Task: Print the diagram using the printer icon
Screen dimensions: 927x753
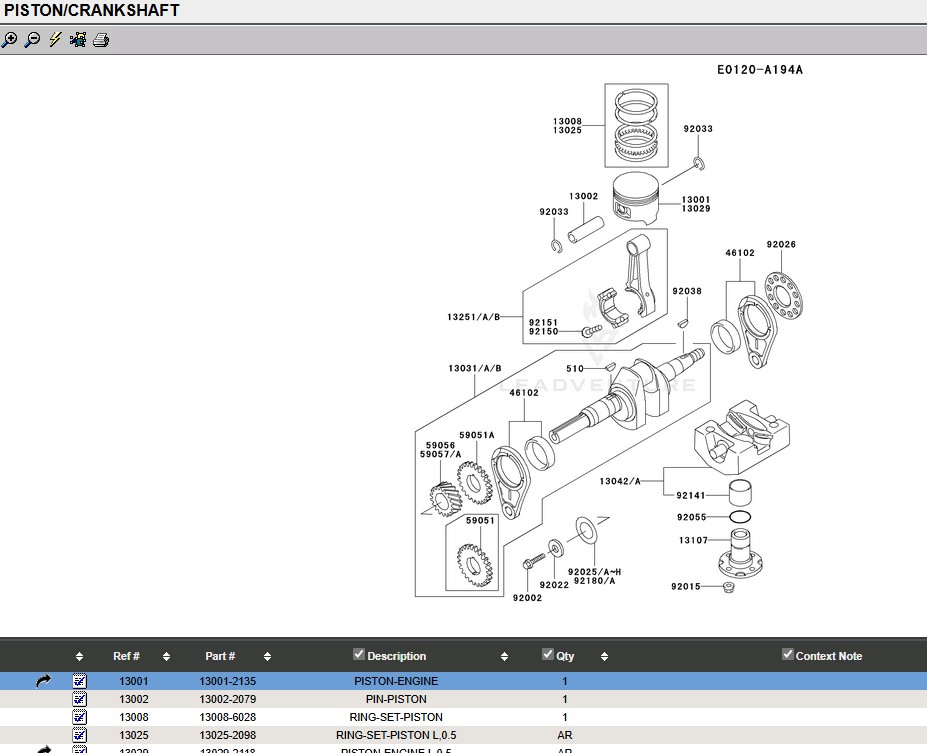Action: pyautogui.click(x=101, y=40)
